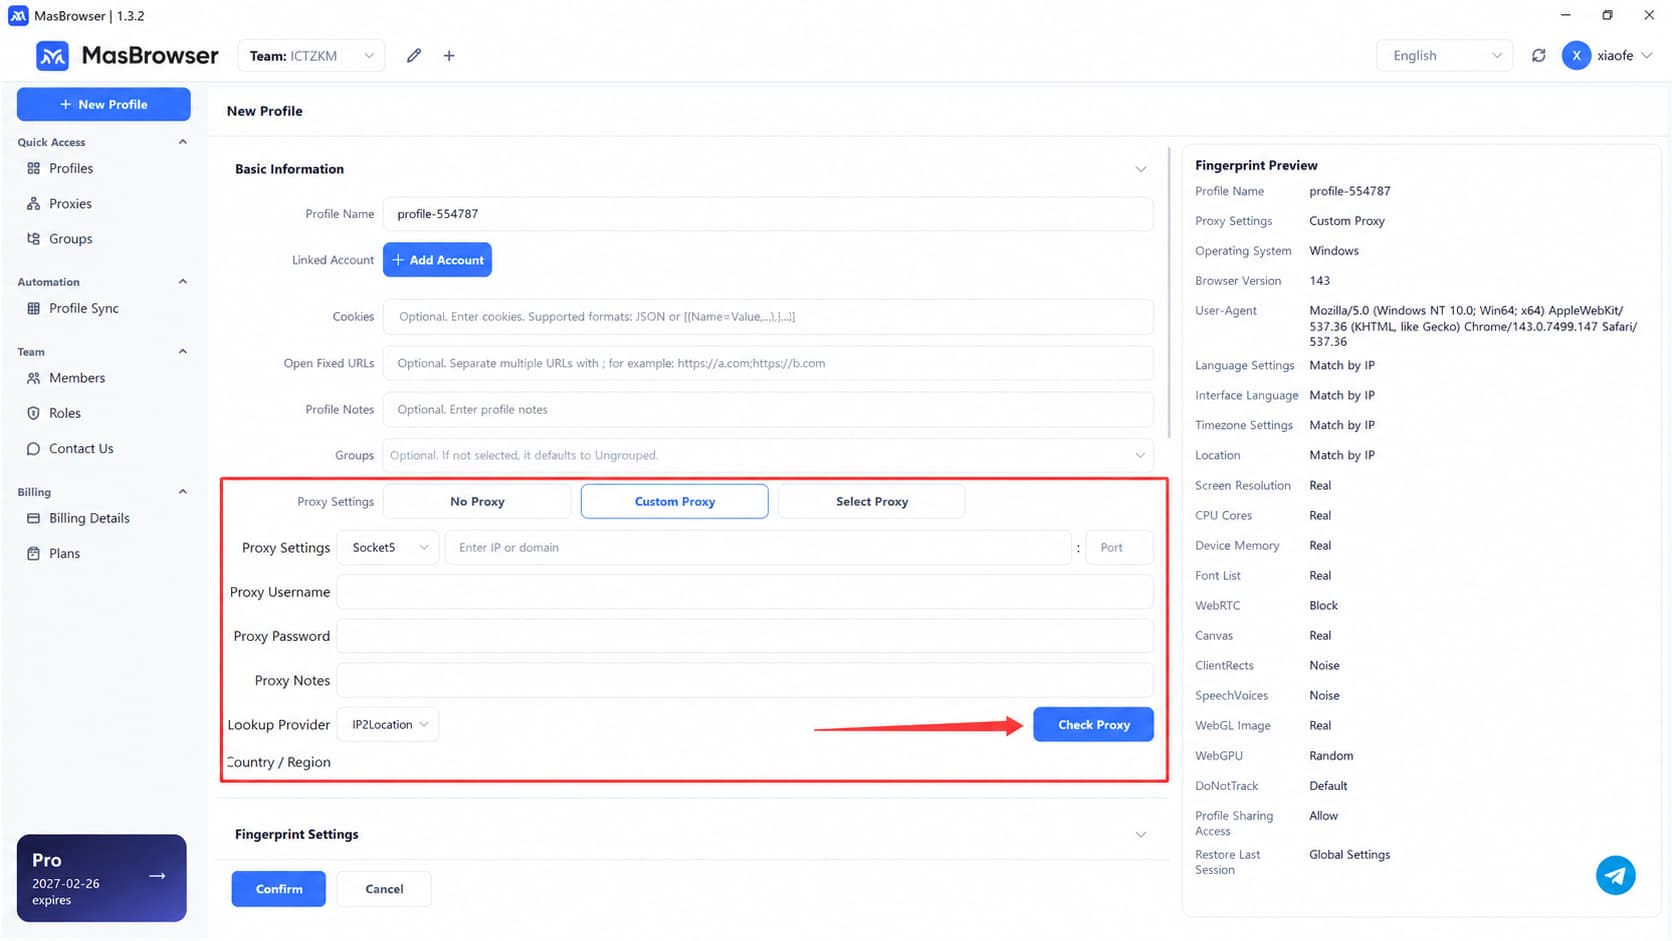Select No Proxy option
This screenshot has height=941, width=1672.
tap(477, 501)
